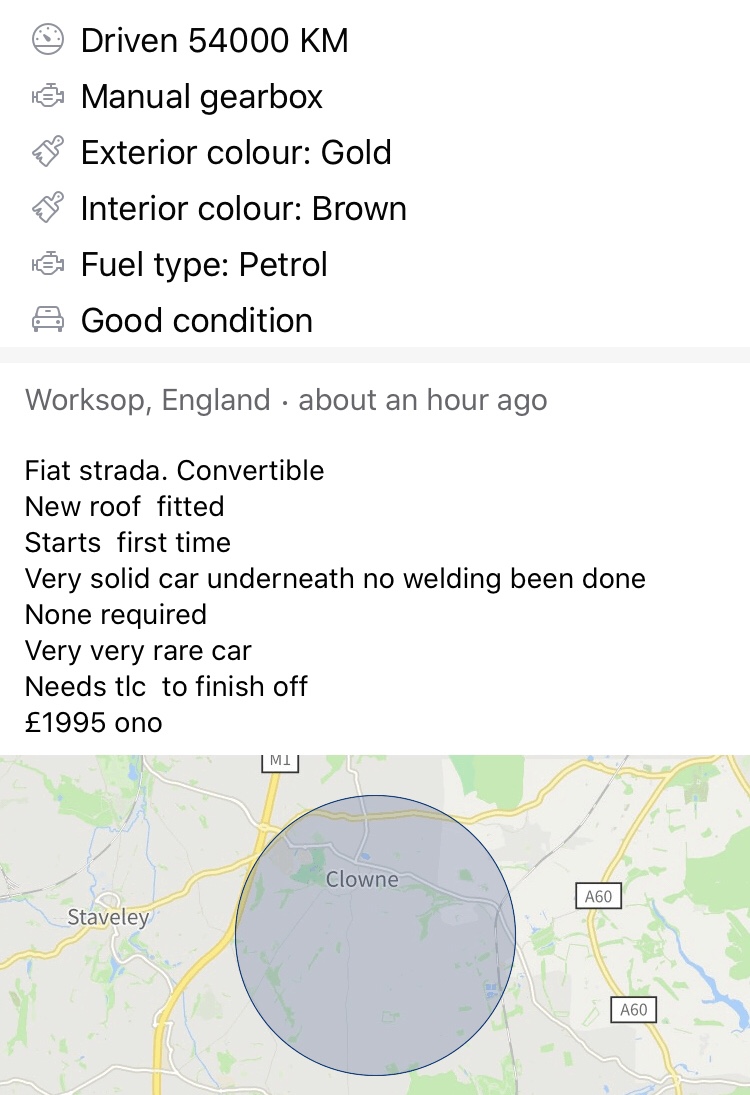The image size is (750, 1095).
Task: Tap the '£1995 ono' price line
Action: point(94,723)
